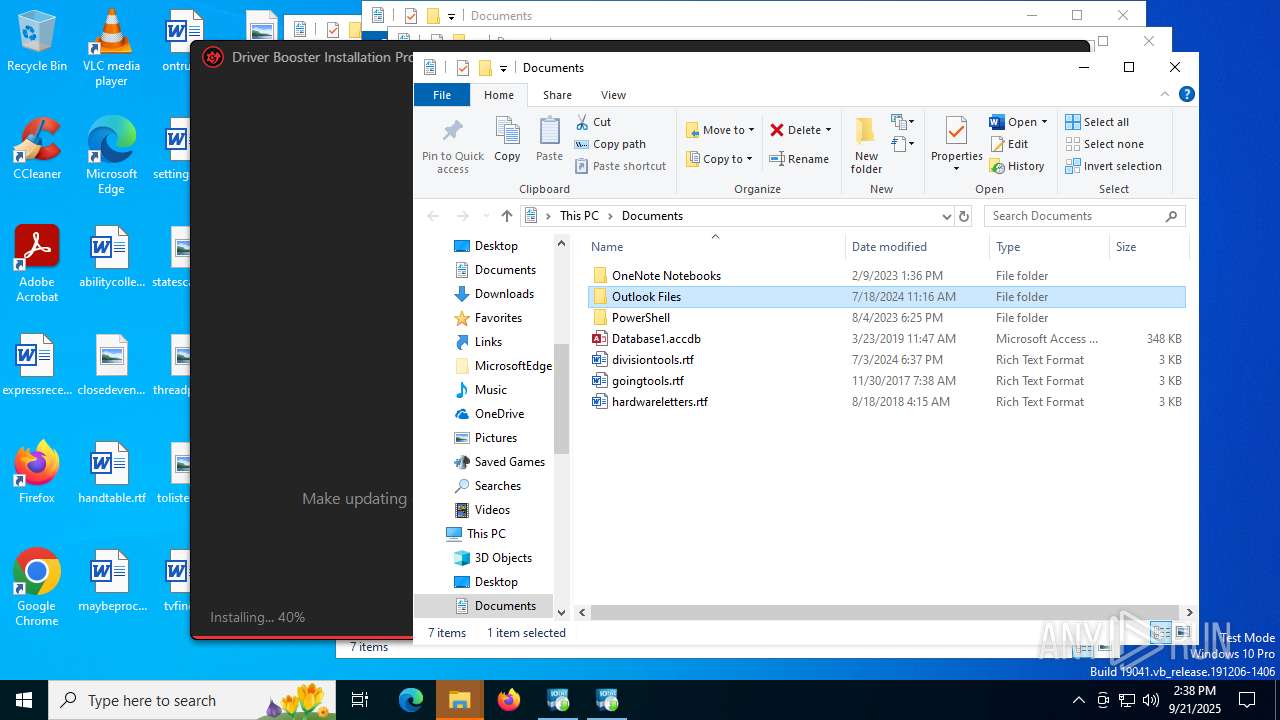Select the OneNote Notebooks folder
The width and height of the screenshot is (1280, 720).
click(666, 276)
